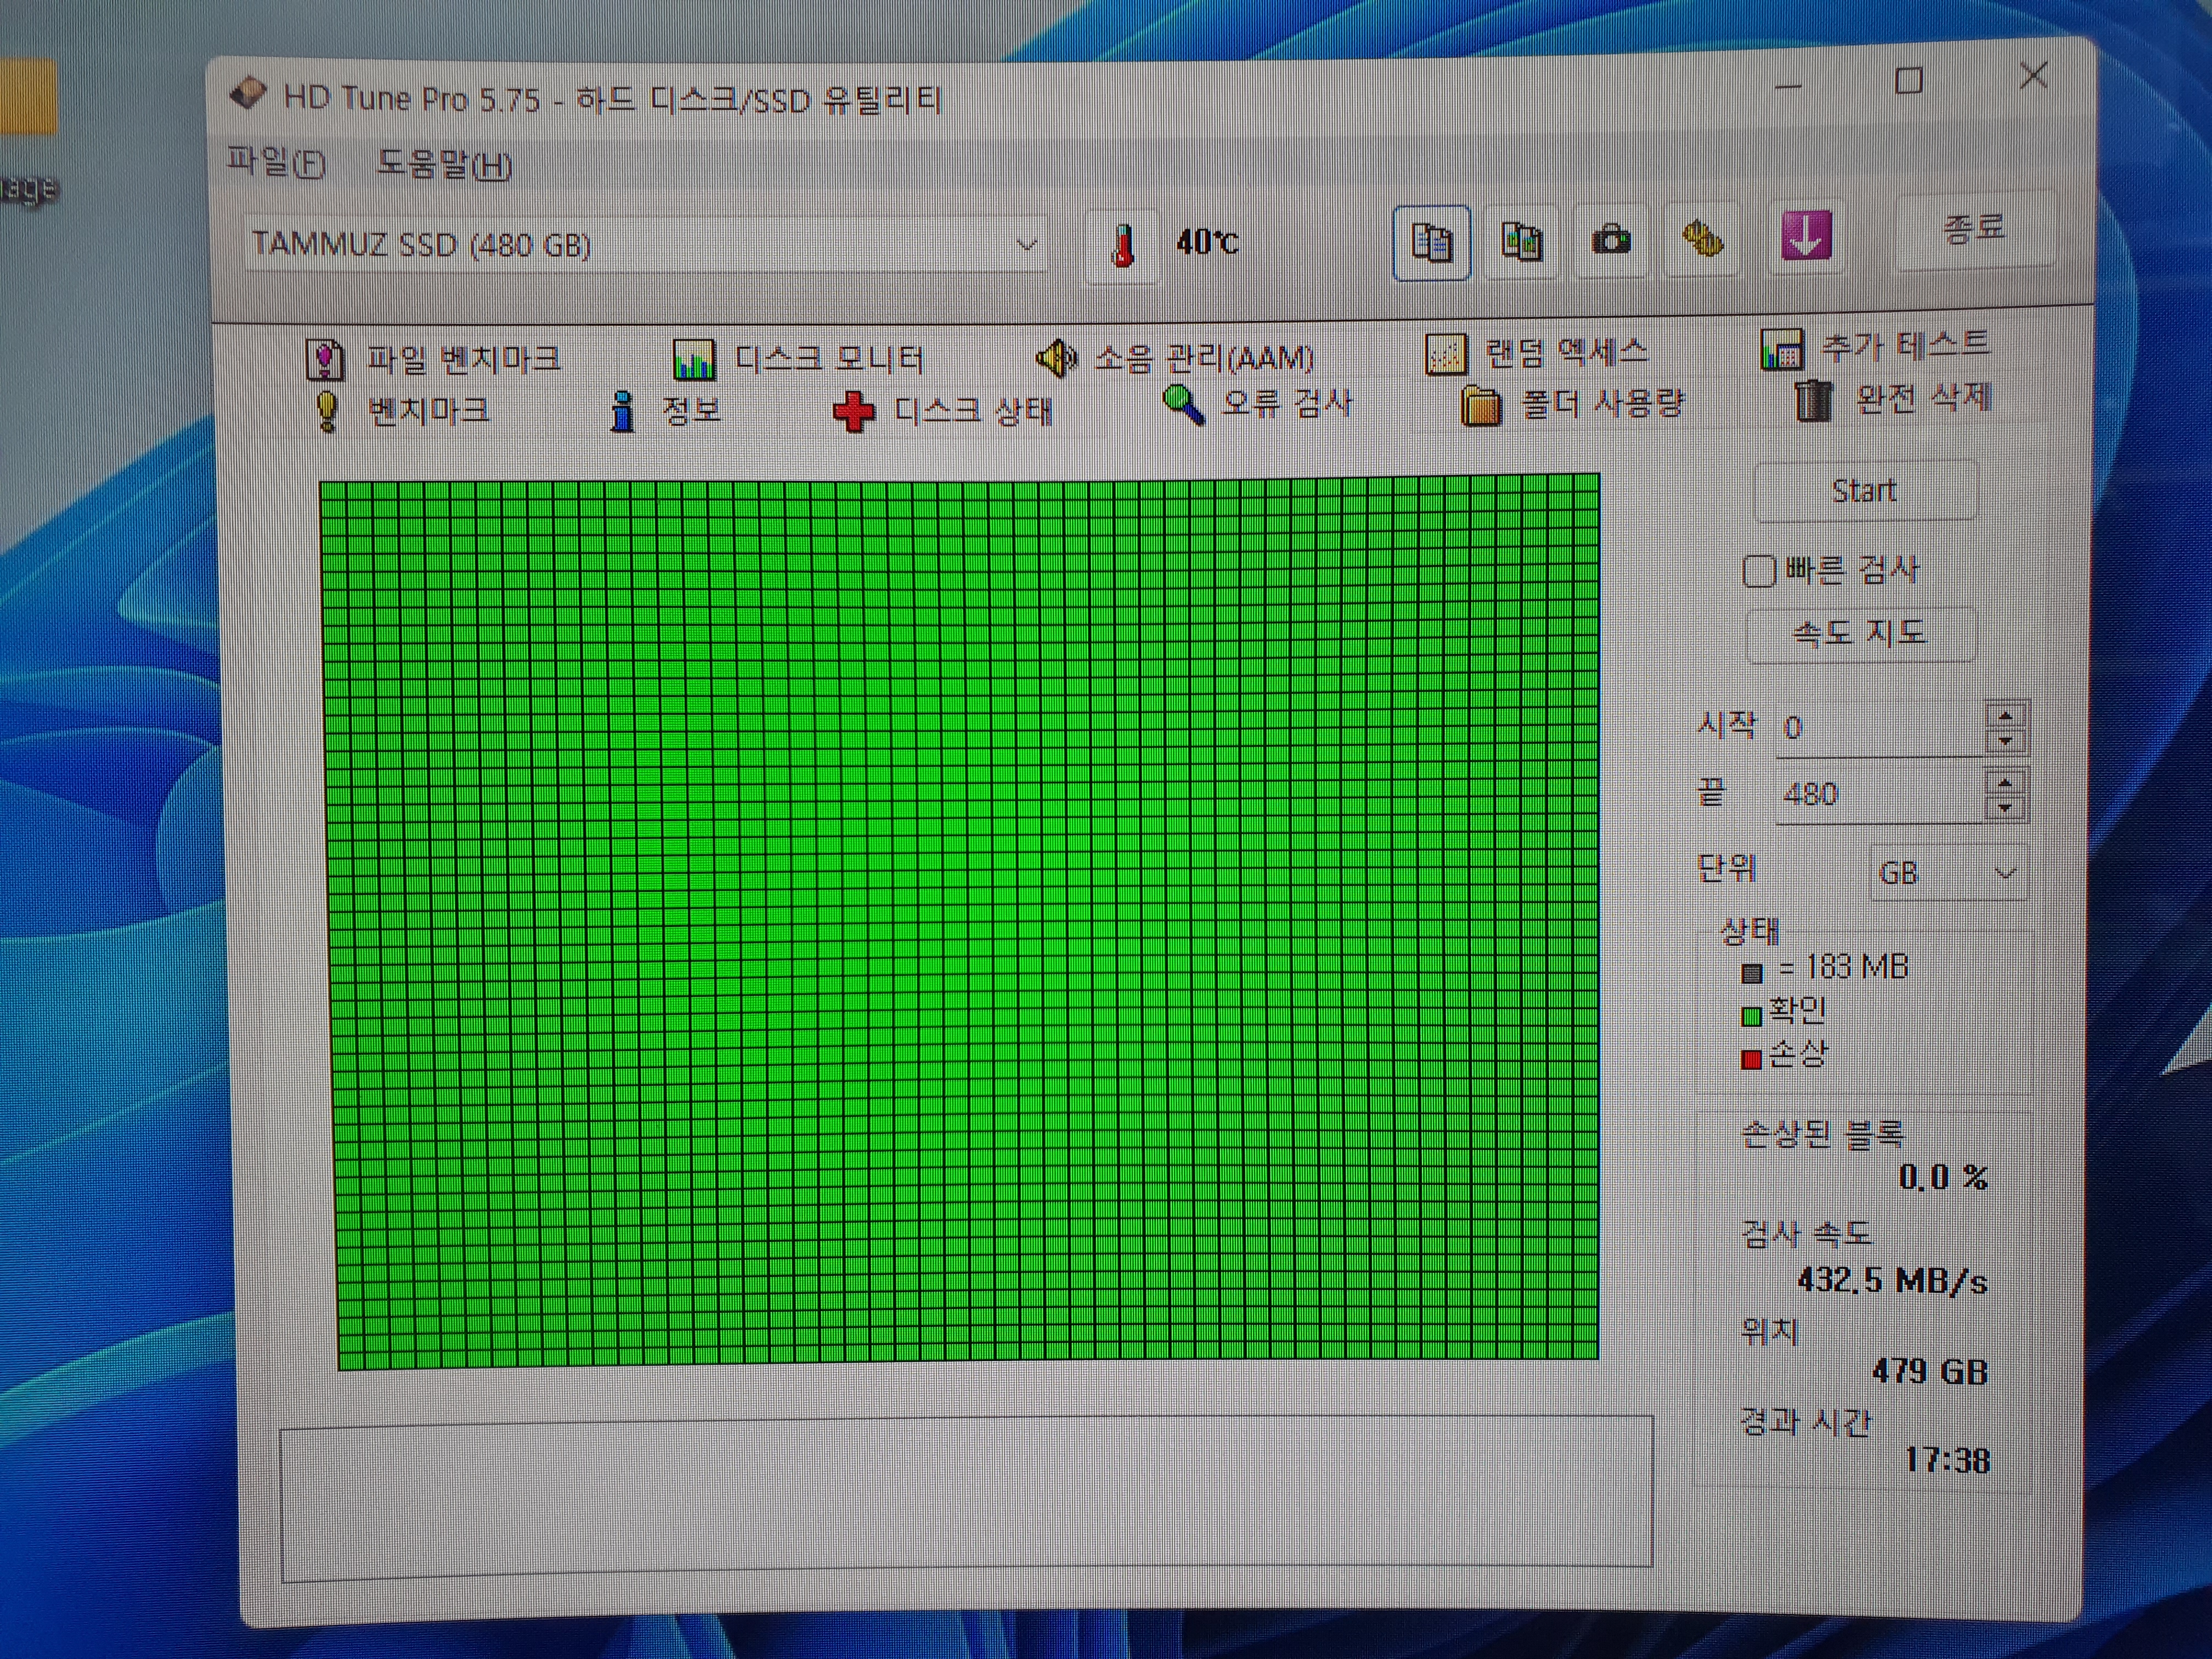The height and width of the screenshot is (1659, 2212).
Task: Expand the TAMMUZ SSD drive dropdown
Action: (x=1026, y=245)
